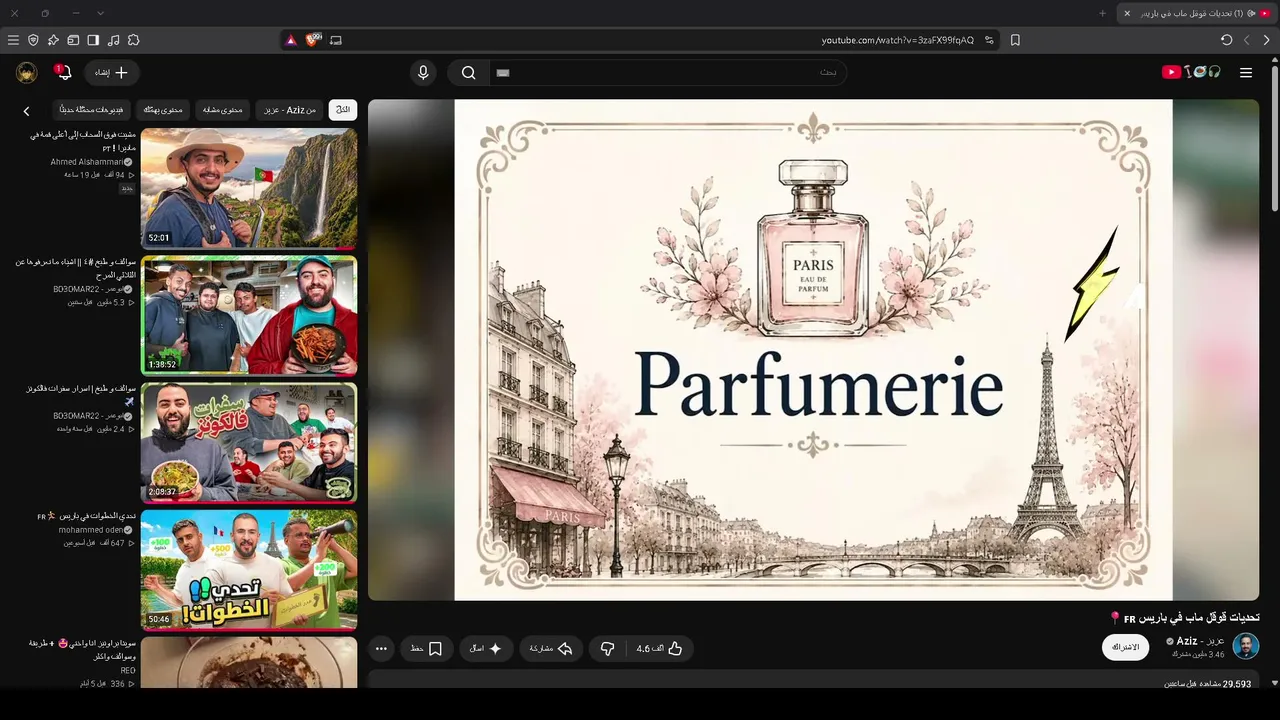Click the main video player
The image size is (1280, 720).
pyautogui.click(x=813, y=350)
